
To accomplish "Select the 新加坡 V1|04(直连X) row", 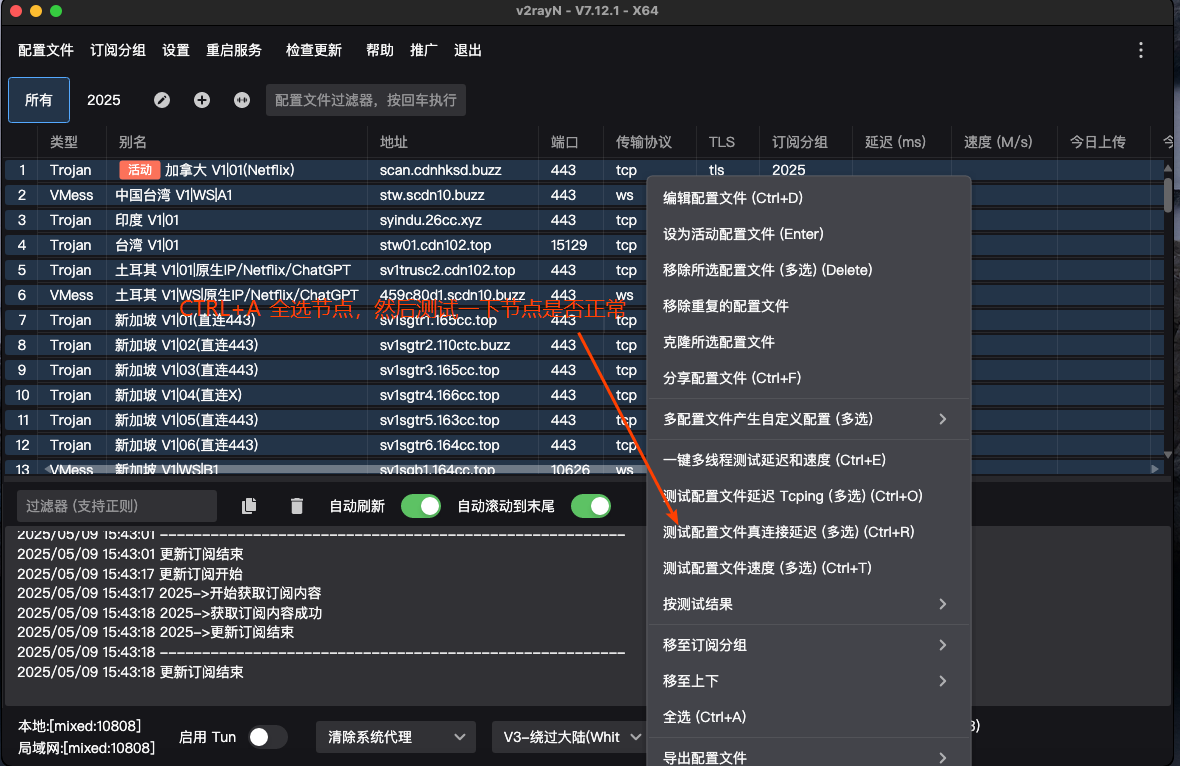I will click(326, 395).
